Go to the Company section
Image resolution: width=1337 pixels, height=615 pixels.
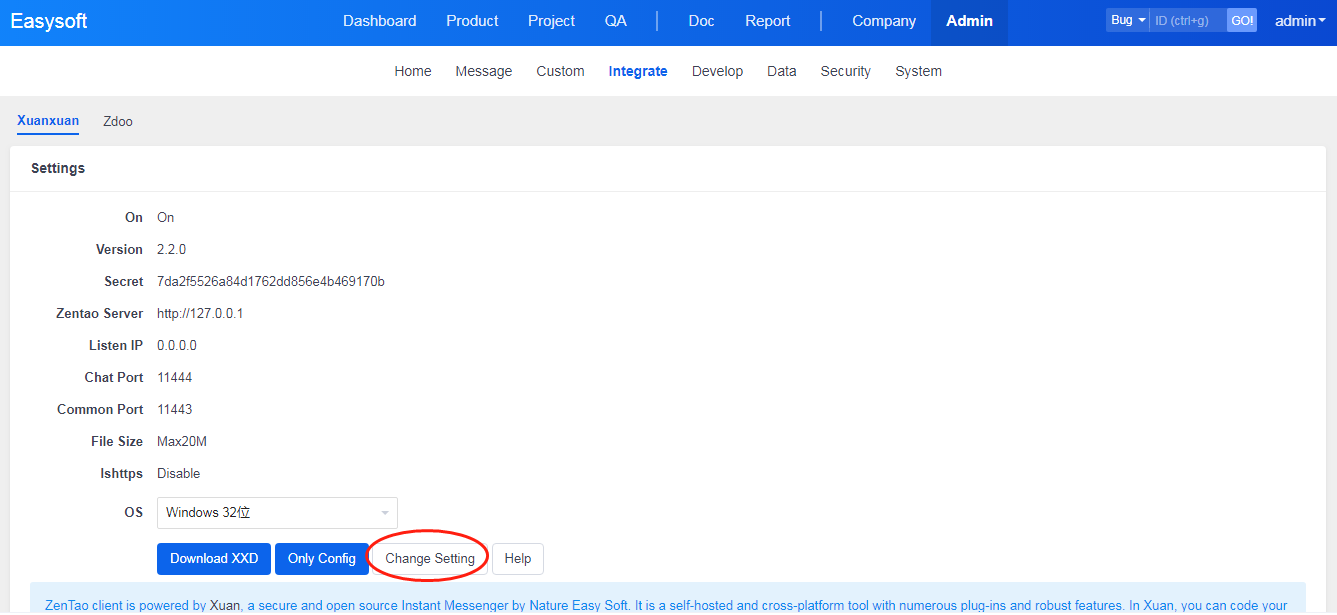(884, 21)
